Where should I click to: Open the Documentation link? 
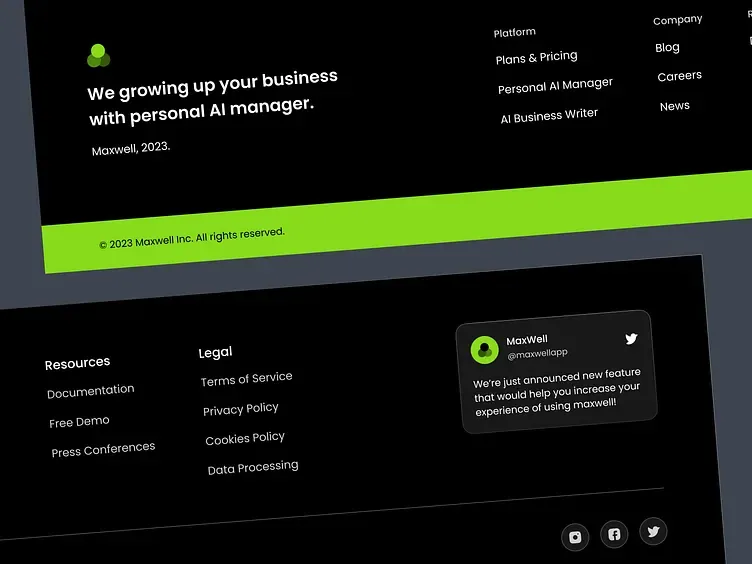click(x=91, y=391)
